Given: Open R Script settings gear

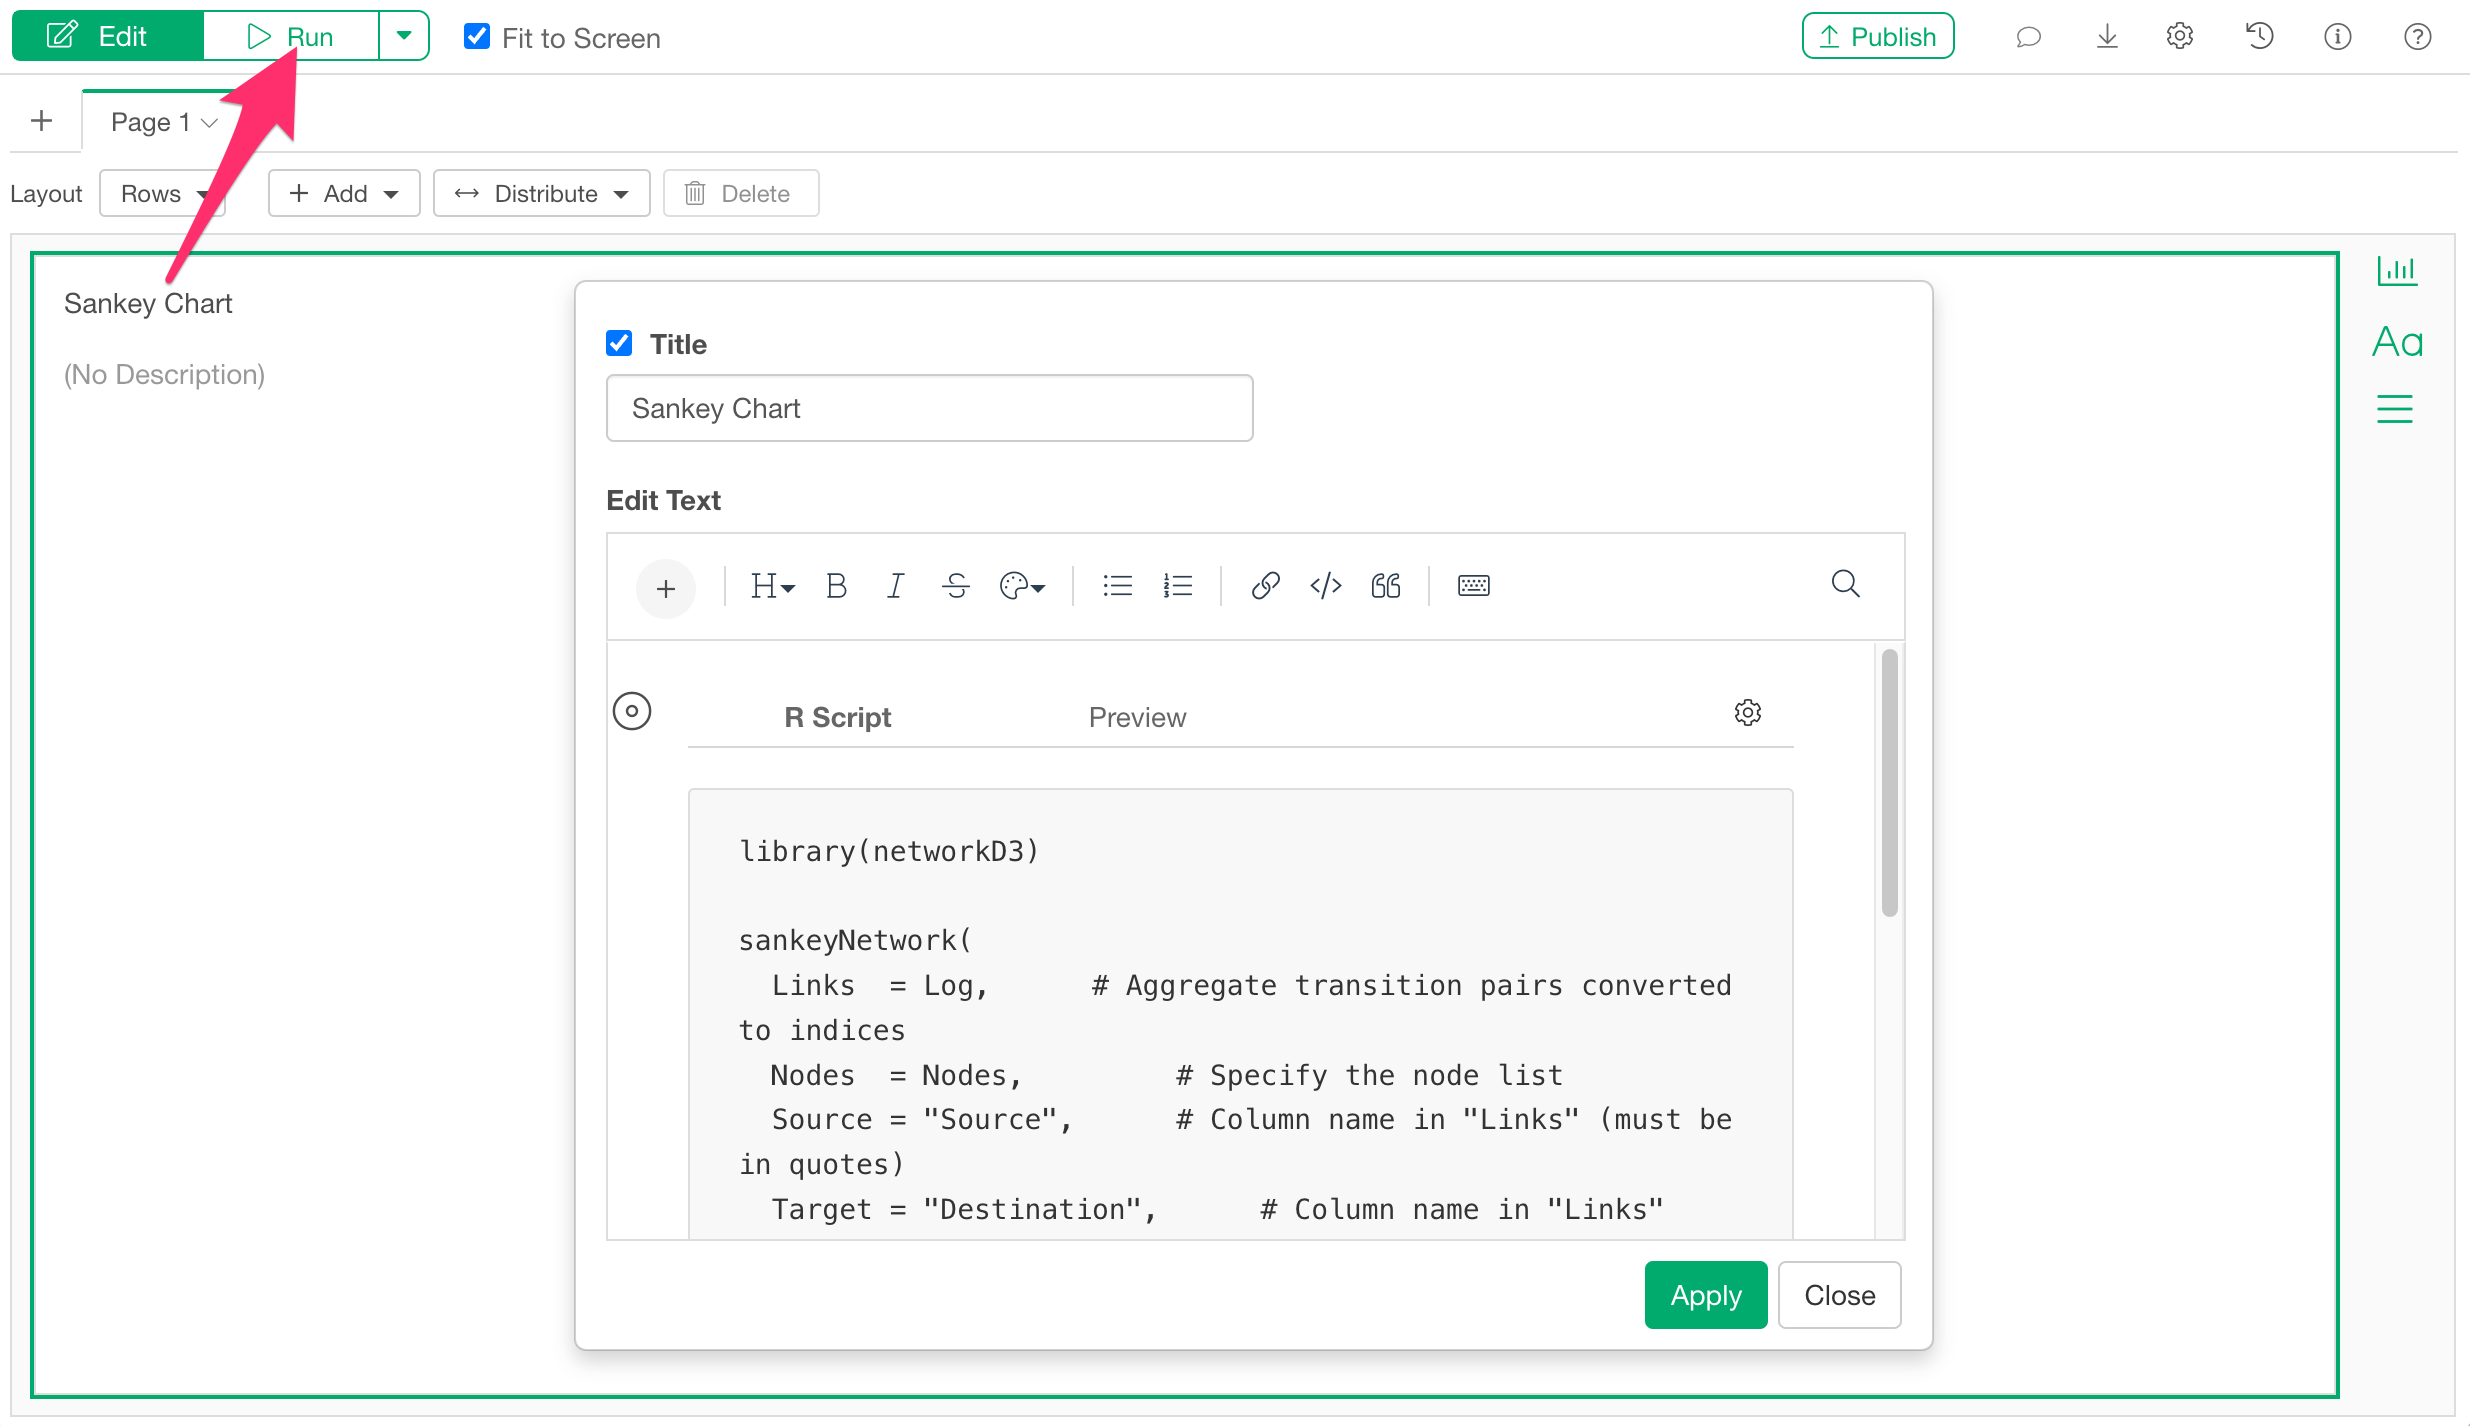Looking at the screenshot, I should [1747, 713].
